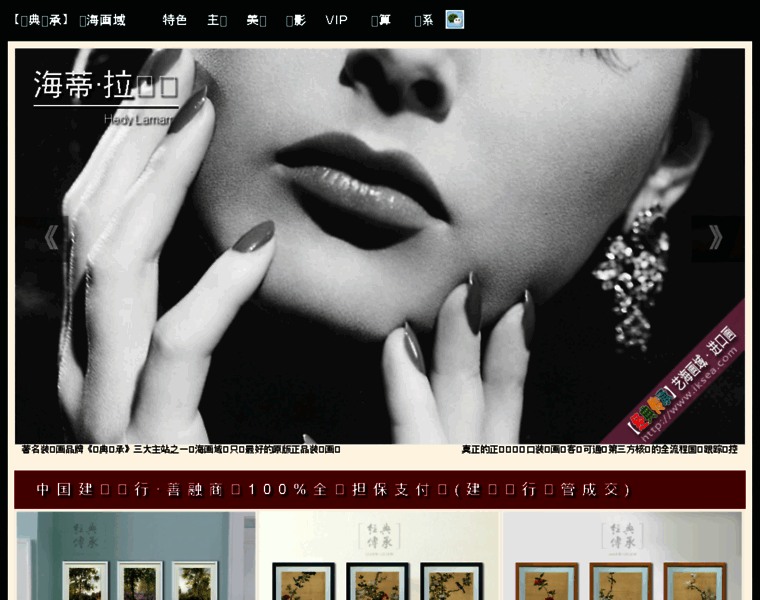Click the 海蒂·拉 slide title text
760x600 pixels.
click(x=106, y=85)
